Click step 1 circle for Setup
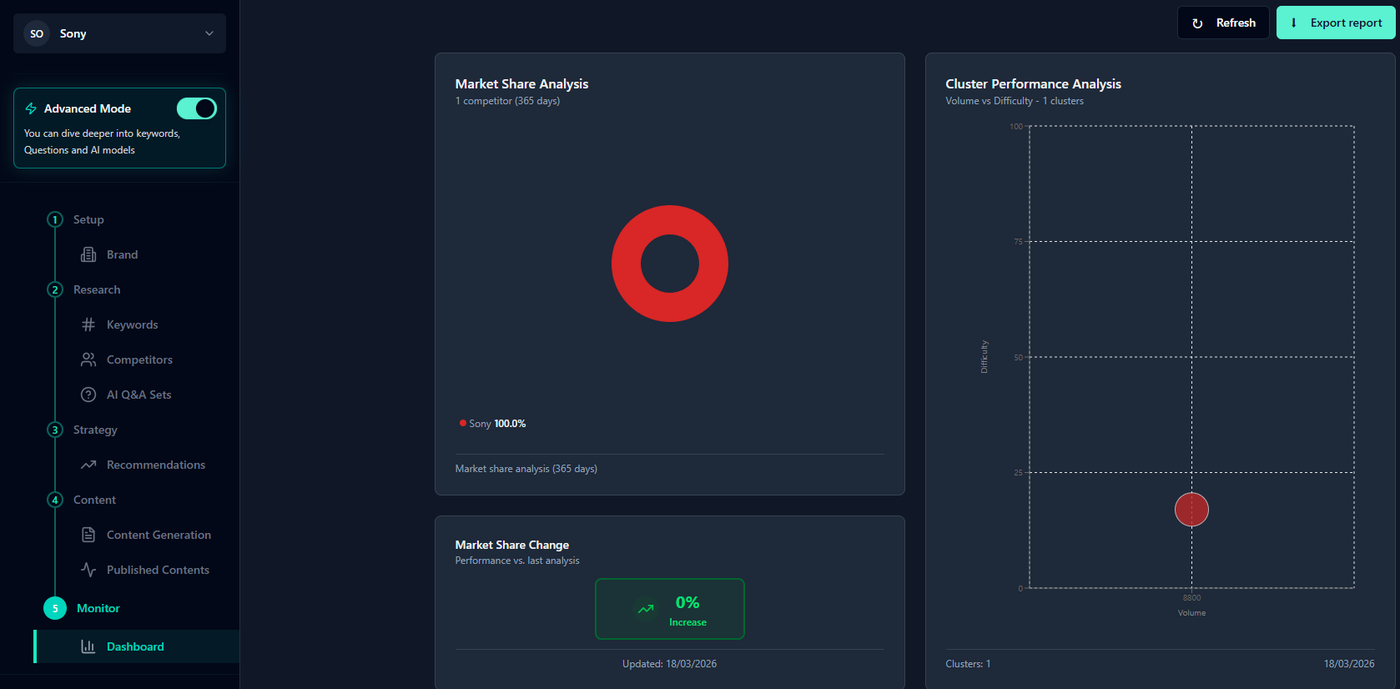This screenshot has height=689, width=1400. [55, 219]
